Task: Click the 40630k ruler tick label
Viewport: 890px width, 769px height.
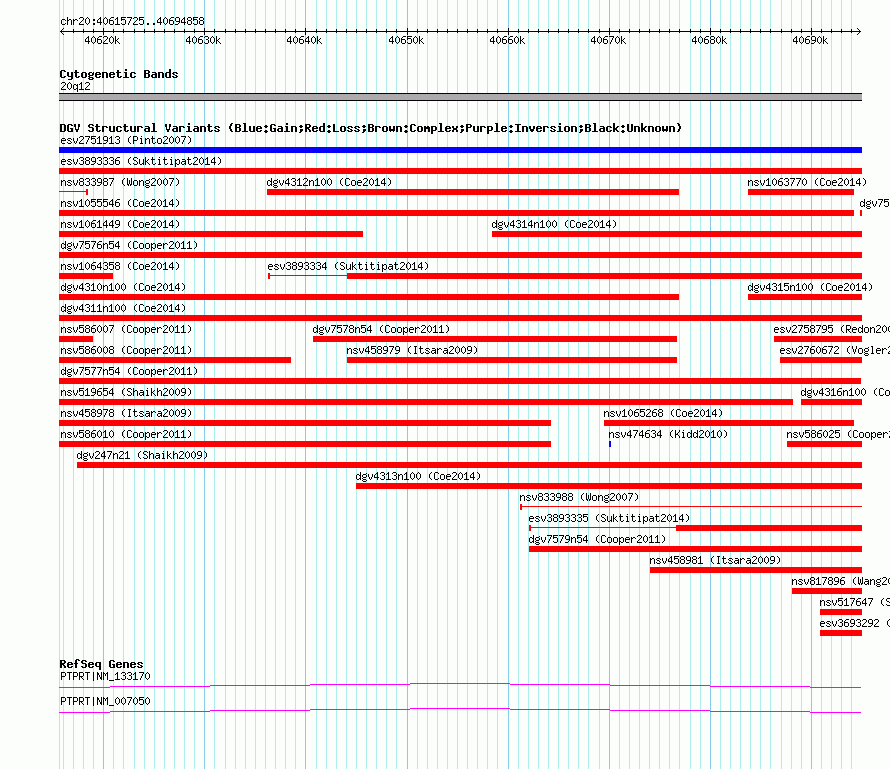Action: pos(203,40)
